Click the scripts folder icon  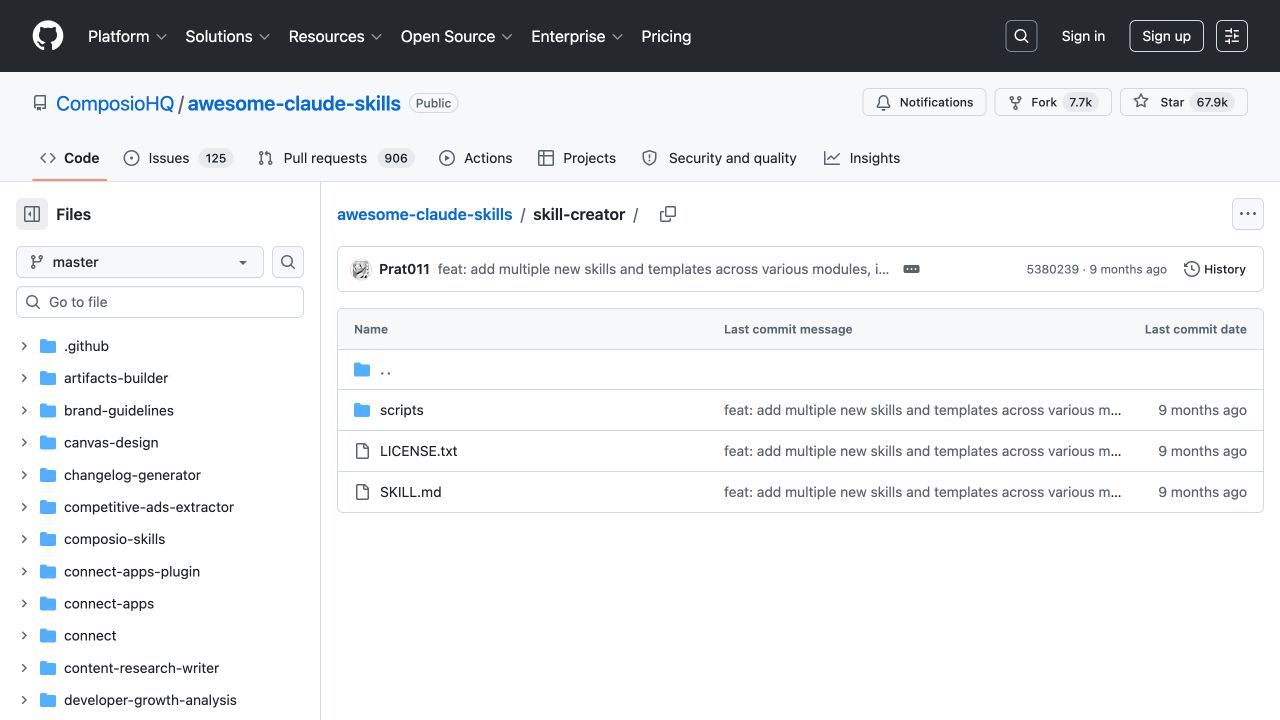point(362,410)
